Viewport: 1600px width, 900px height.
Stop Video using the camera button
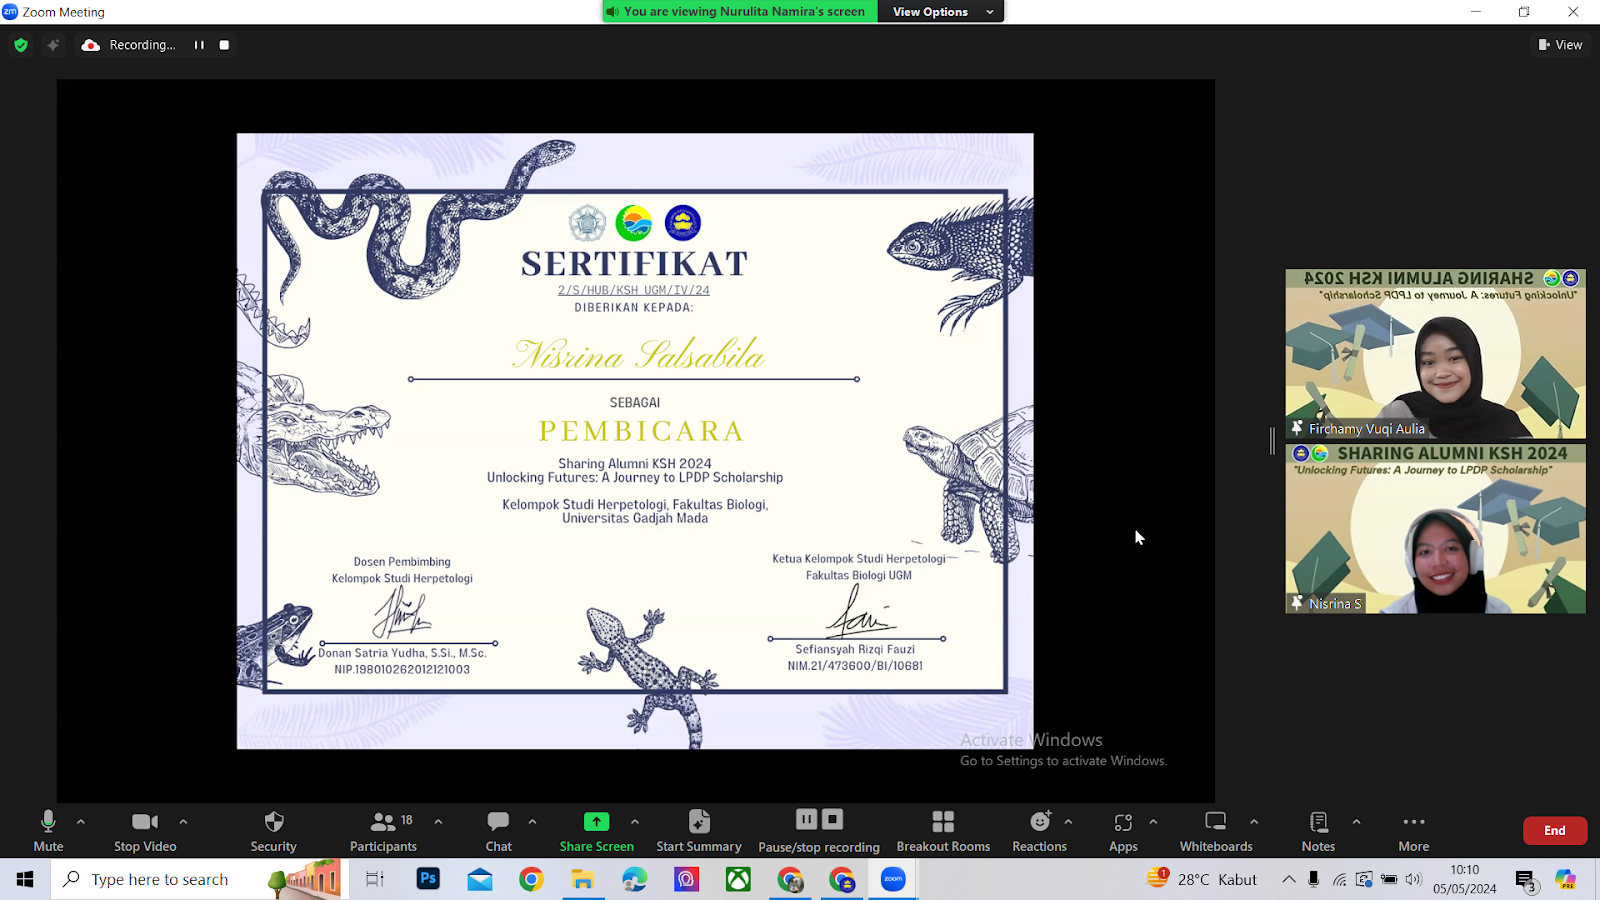click(145, 831)
